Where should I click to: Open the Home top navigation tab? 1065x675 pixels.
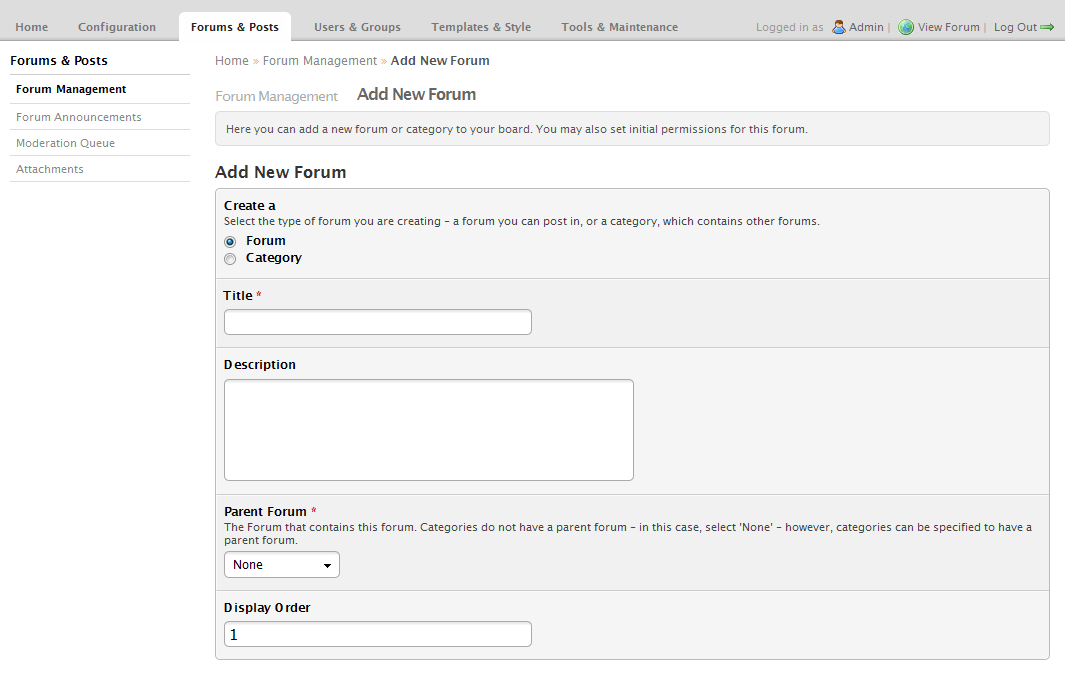click(x=32, y=27)
